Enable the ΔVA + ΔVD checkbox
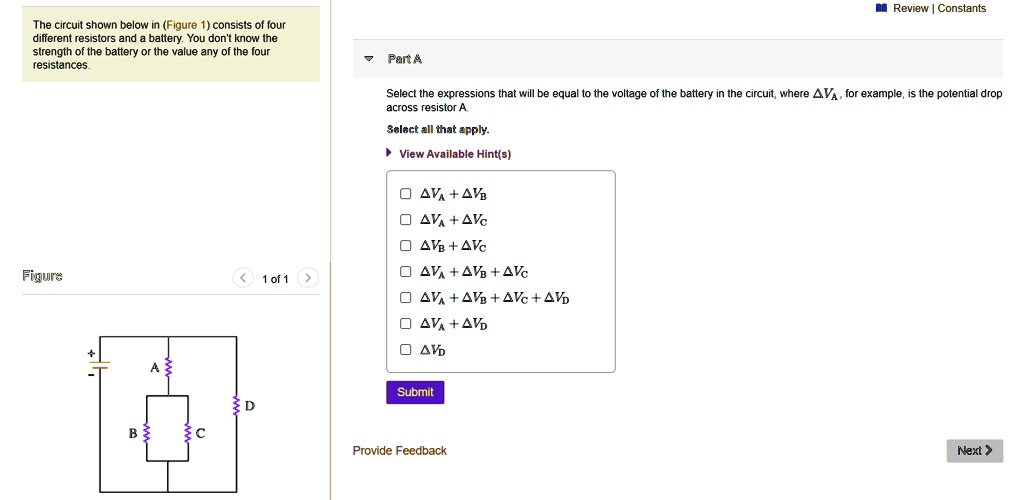 405,324
